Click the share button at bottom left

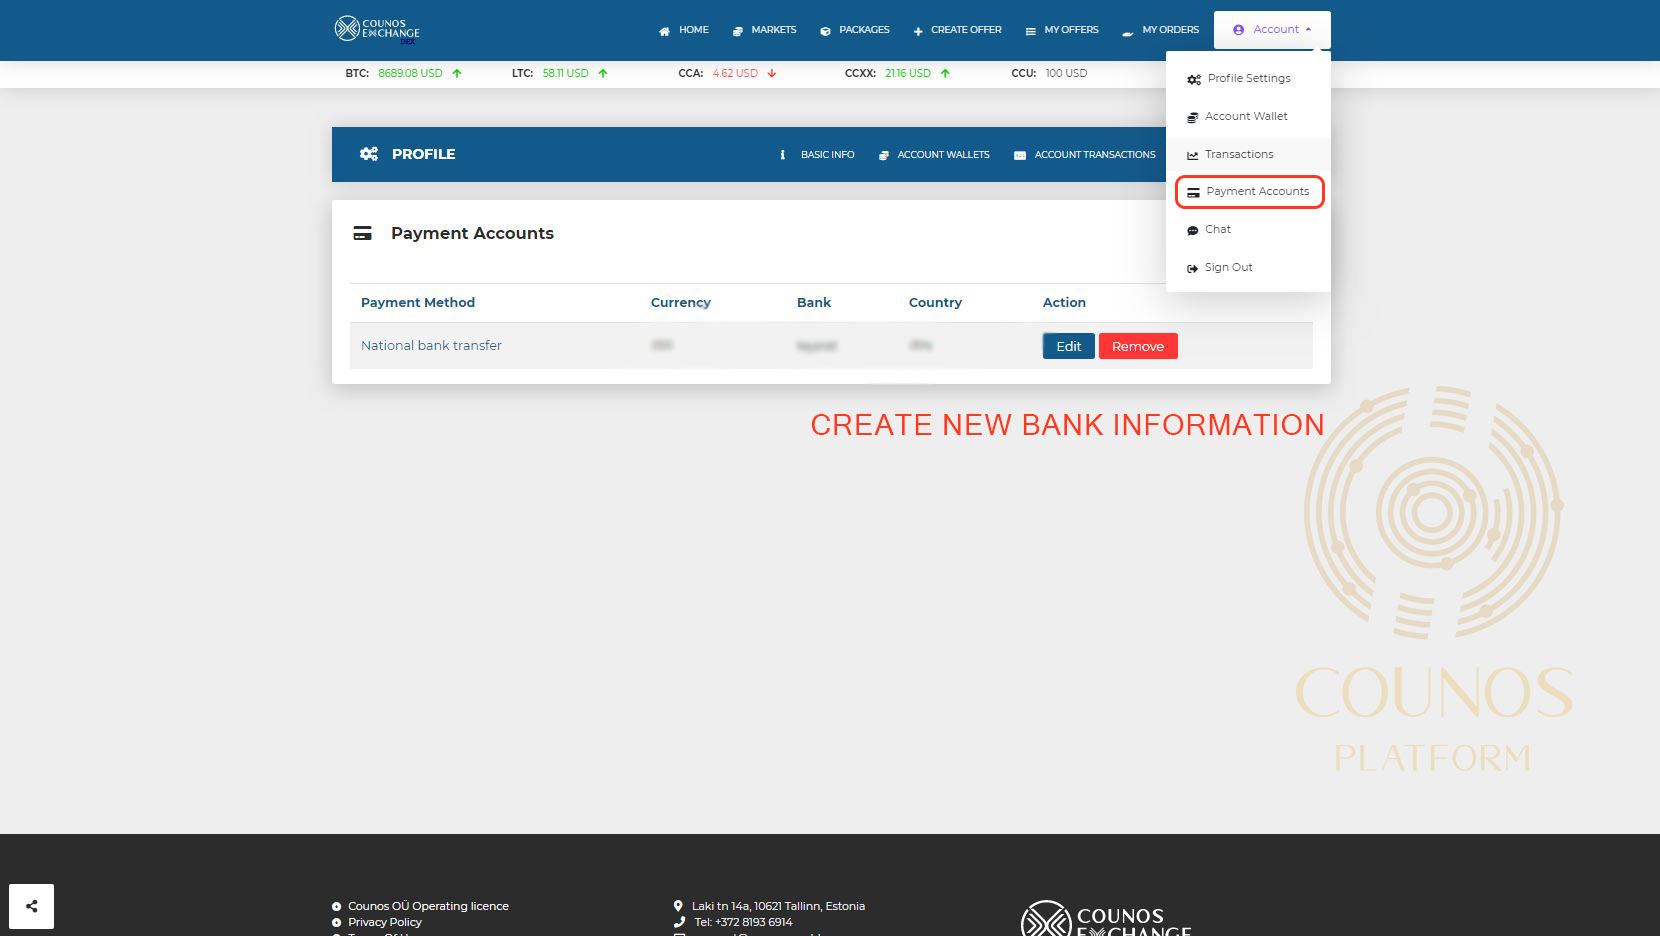pyautogui.click(x=31, y=906)
